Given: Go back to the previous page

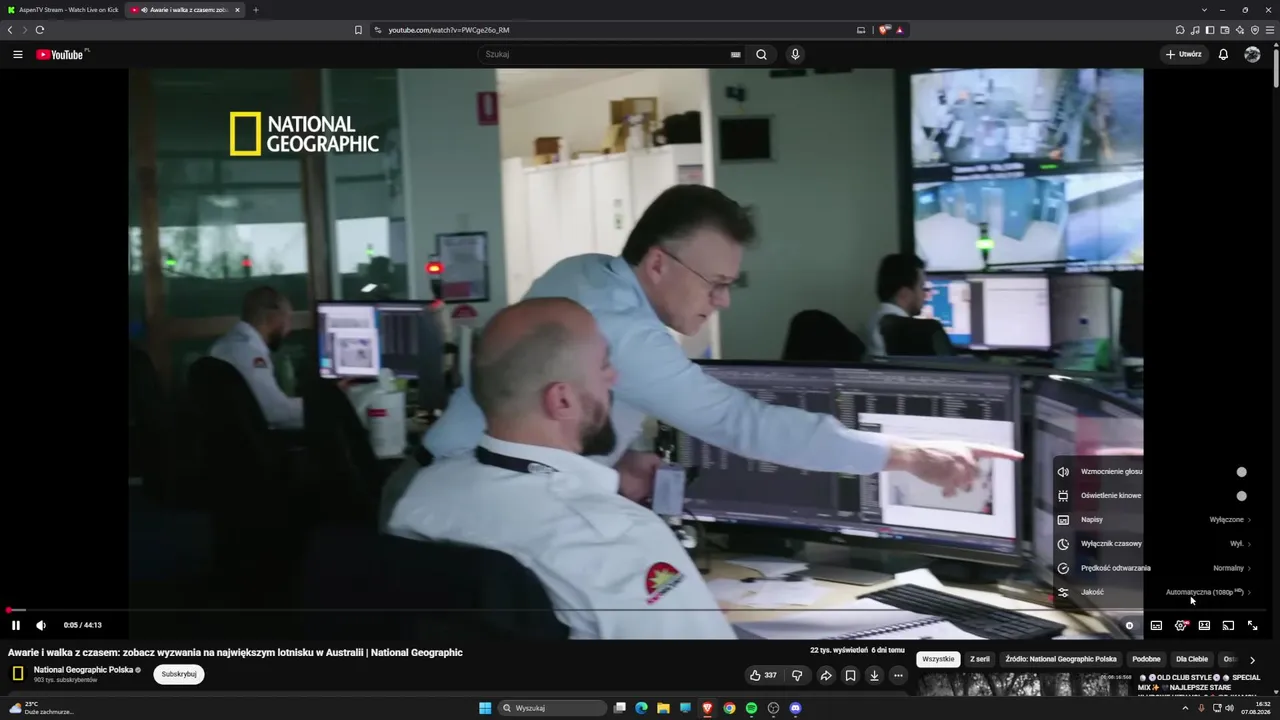Looking at the screenshot, I should 10,30.
